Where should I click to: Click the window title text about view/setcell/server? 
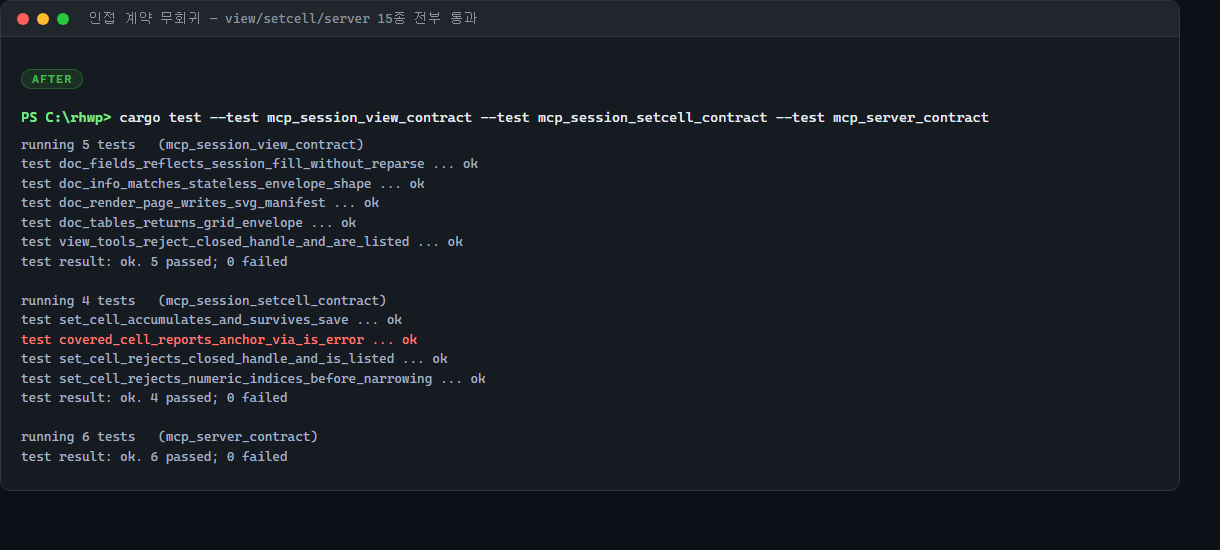283,18
